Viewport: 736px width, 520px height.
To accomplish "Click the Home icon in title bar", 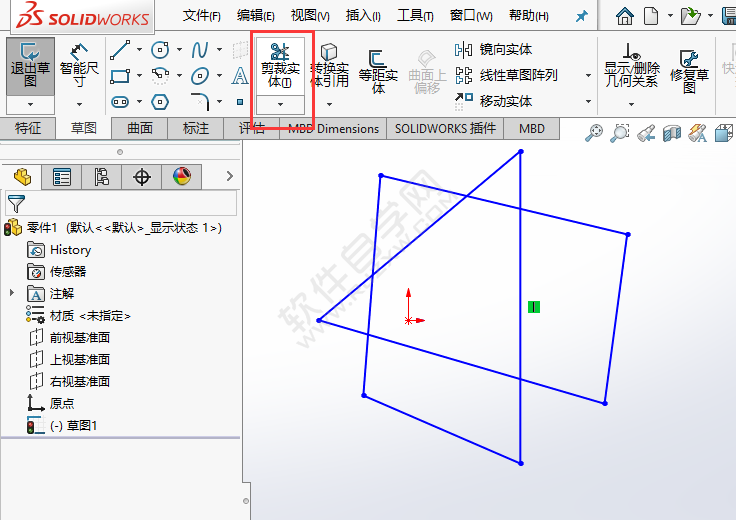I will (625, 16).
